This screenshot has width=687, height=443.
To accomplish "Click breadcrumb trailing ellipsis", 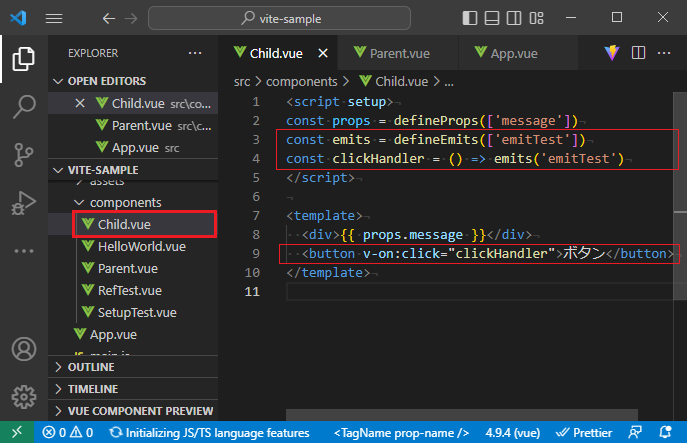I will tap(449, 82).
